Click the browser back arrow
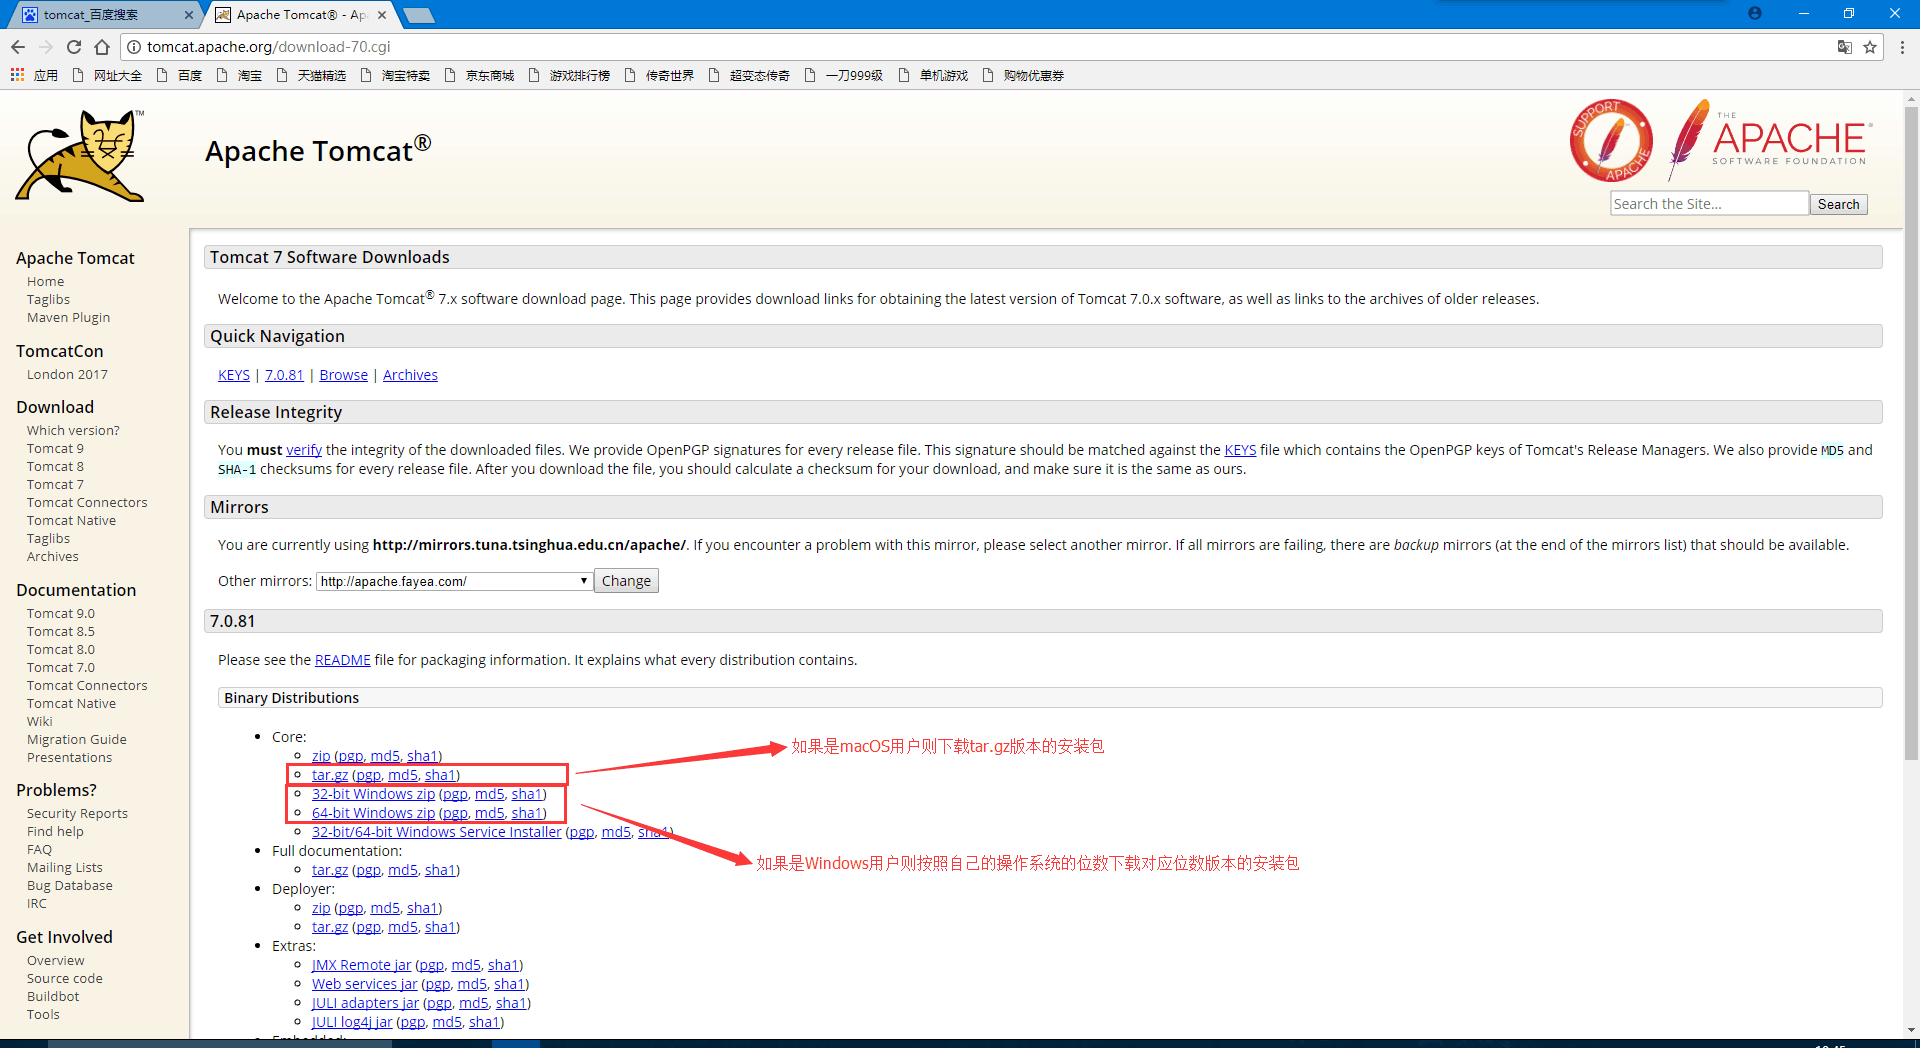The height and width of the screenshot is (1048, 1920). click(18, 46)
